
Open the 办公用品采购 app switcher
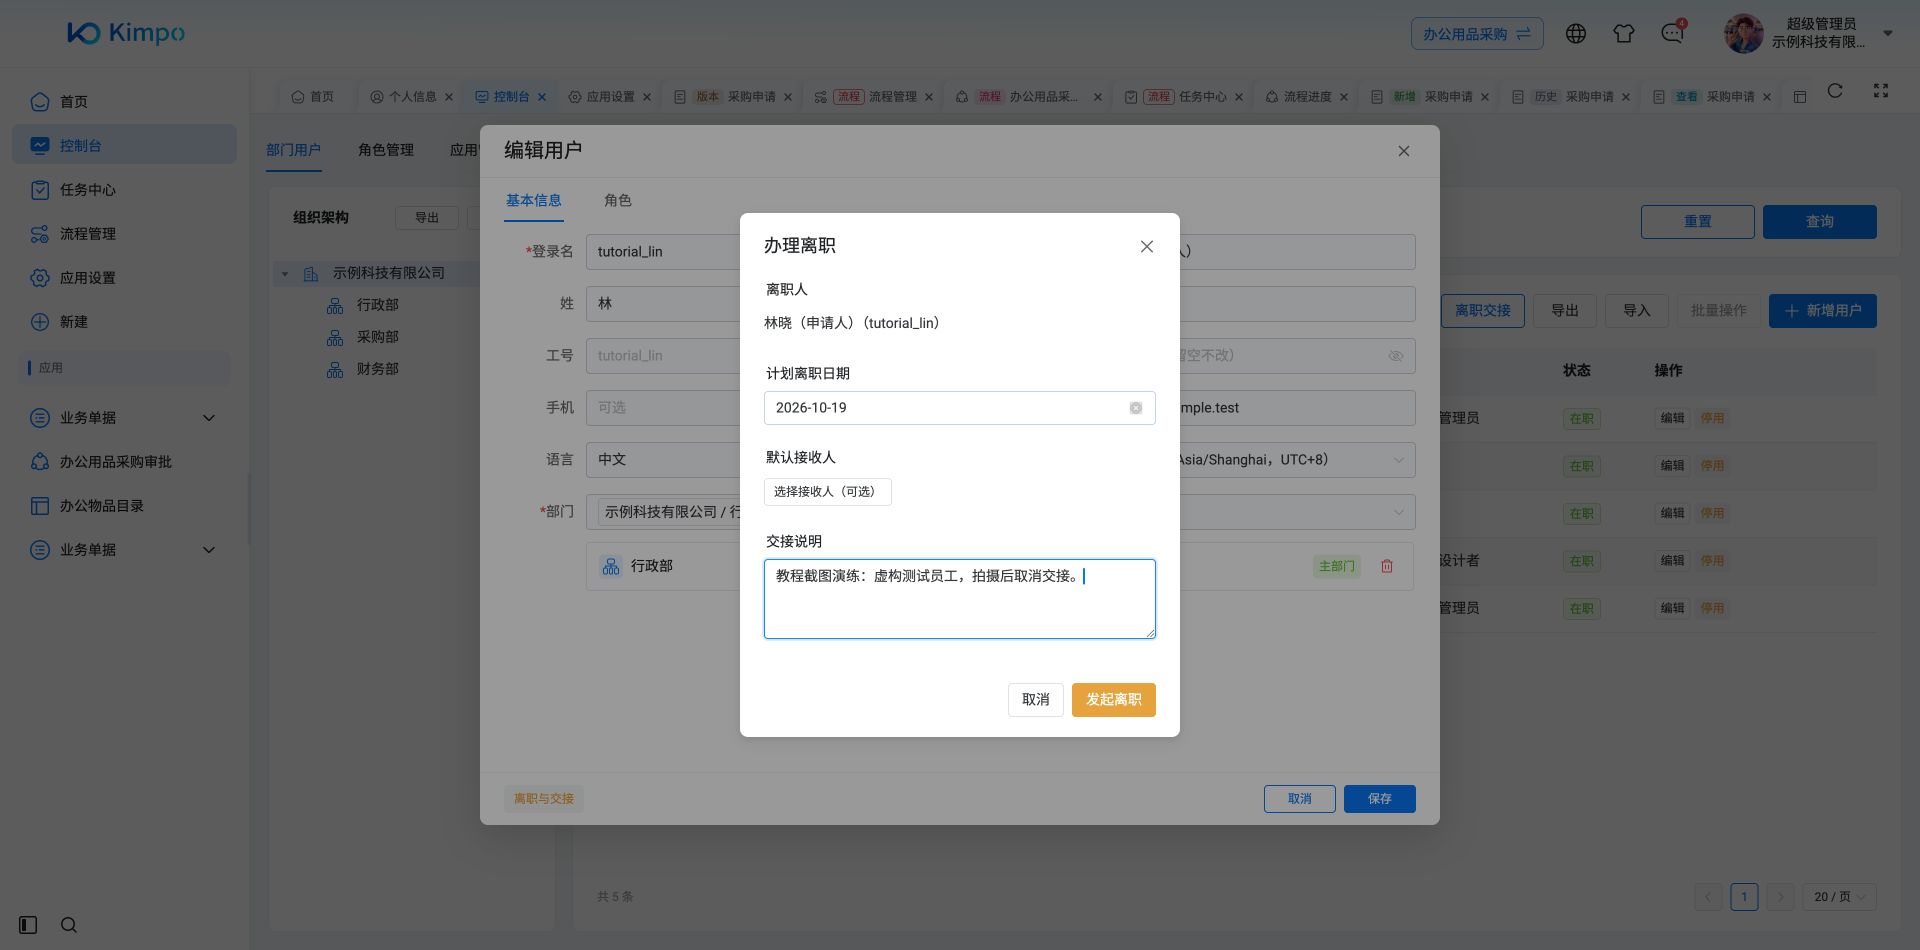coord(1477,34)
